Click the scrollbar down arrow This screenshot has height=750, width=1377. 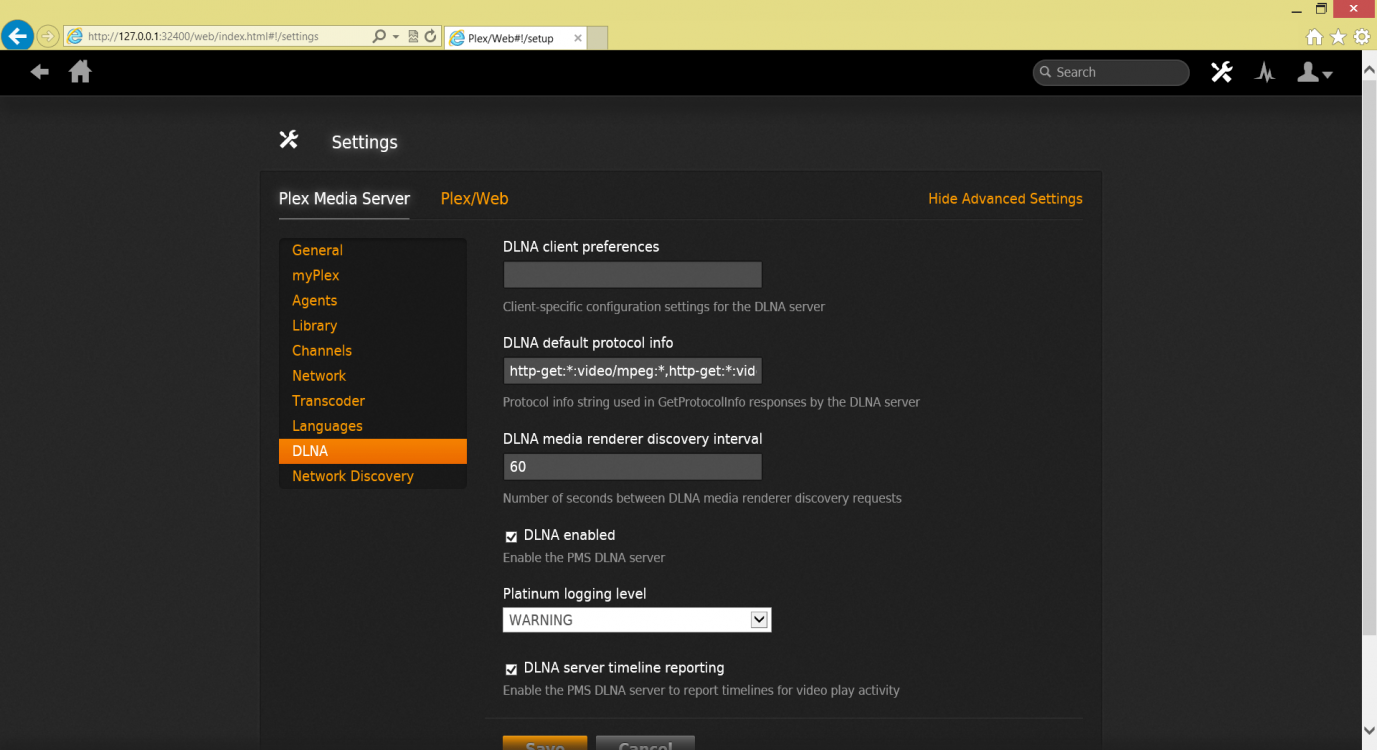click(1369, 731)
